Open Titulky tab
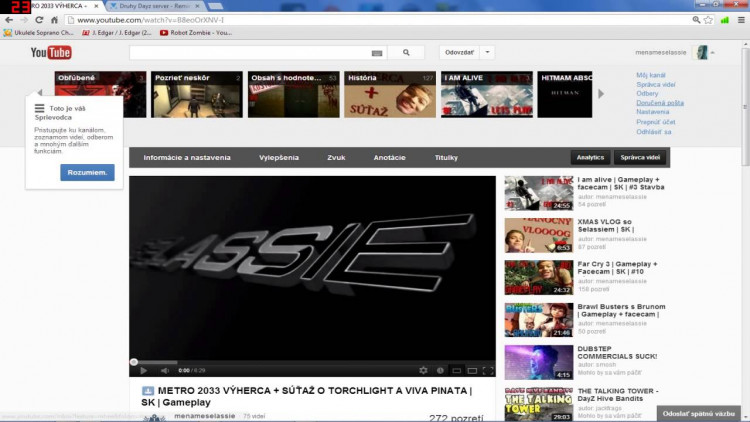This screenshot has width=750, height=422. pyautogui.click(x=446, y=157)
